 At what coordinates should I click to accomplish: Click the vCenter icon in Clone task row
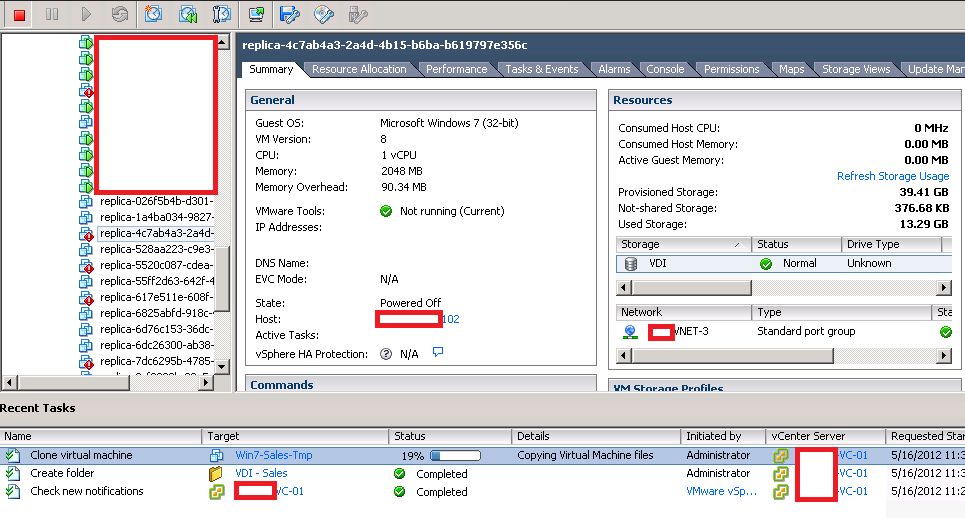[x=780, y=456]
